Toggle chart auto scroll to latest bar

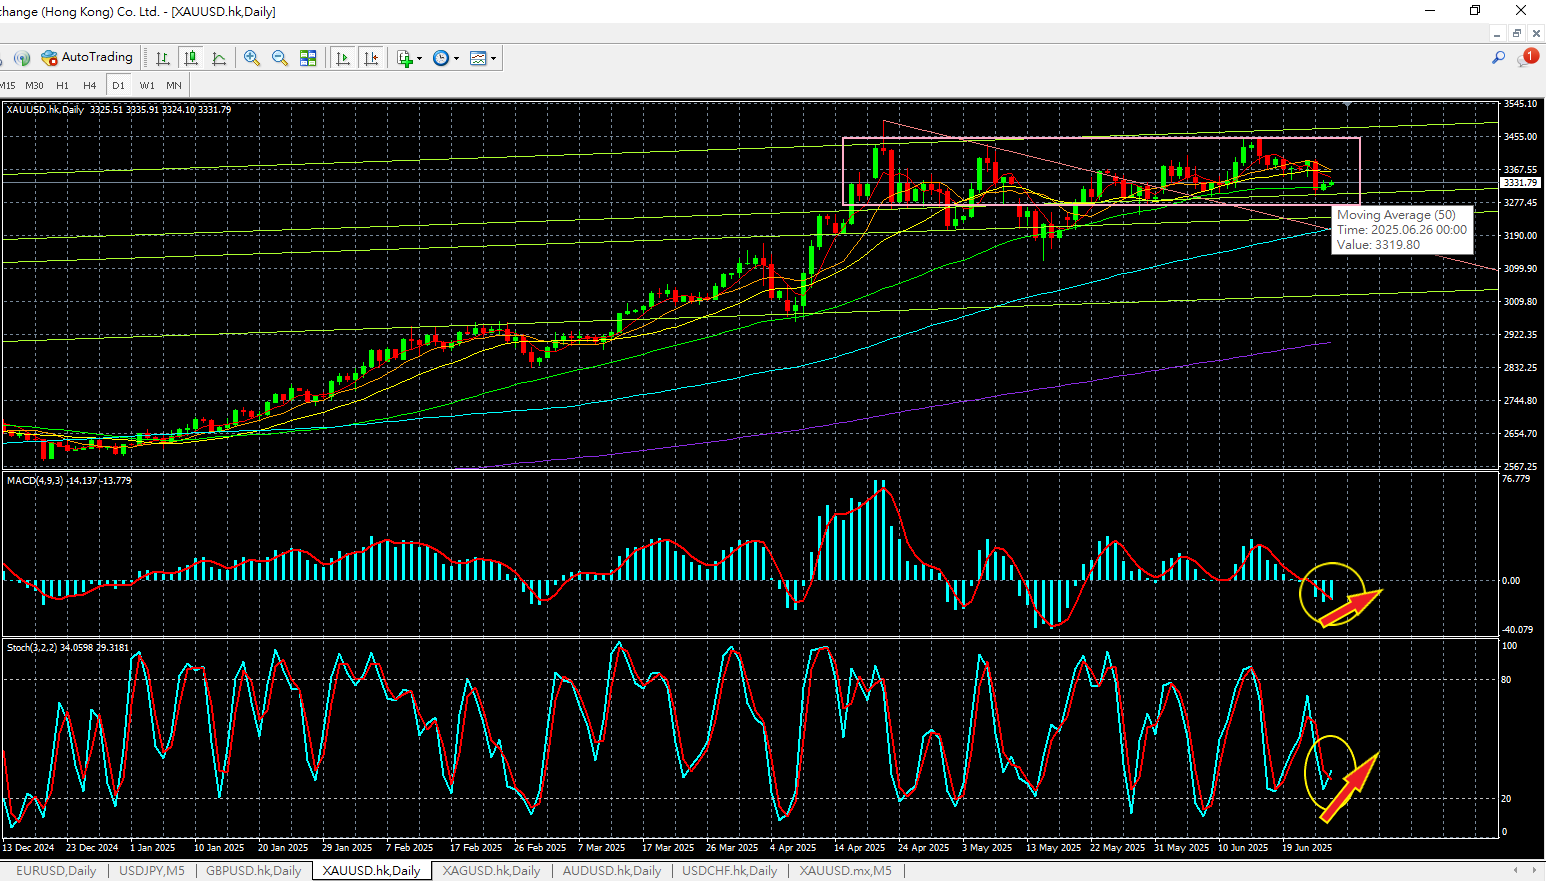pyautogui.click(x=343, y=58)
